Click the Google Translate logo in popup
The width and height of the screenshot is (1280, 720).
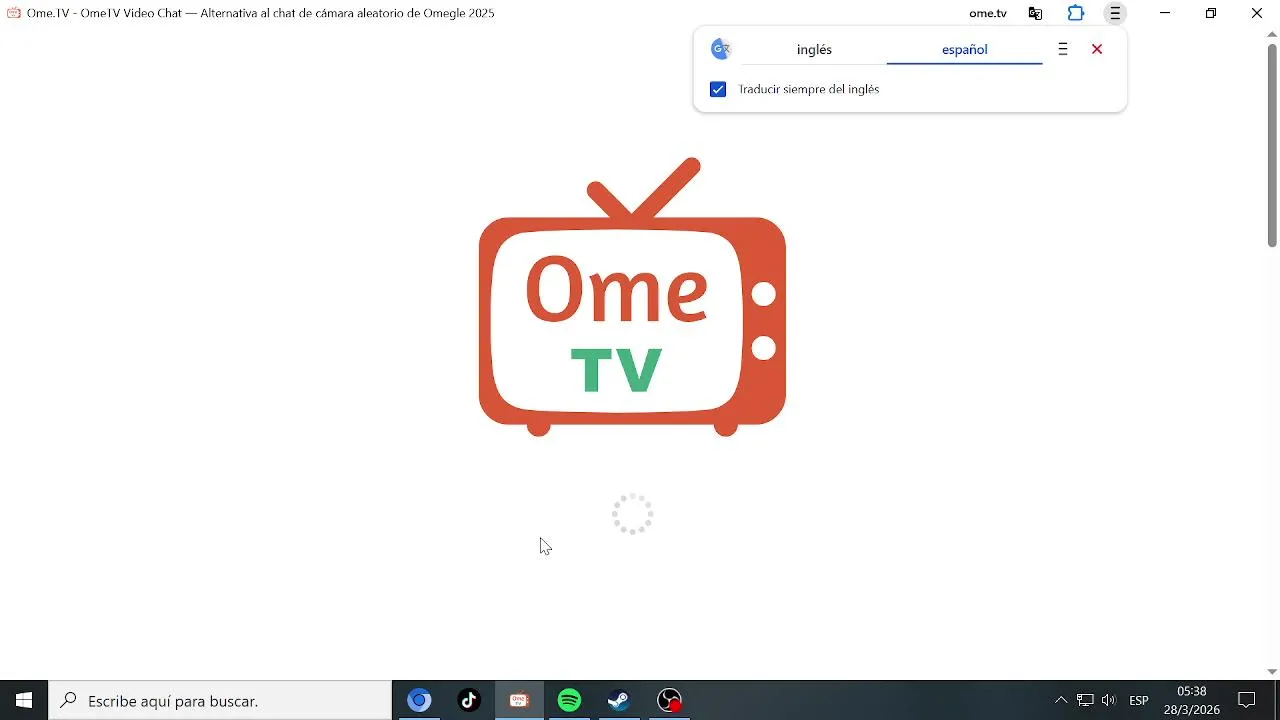[x=721, y=49]
